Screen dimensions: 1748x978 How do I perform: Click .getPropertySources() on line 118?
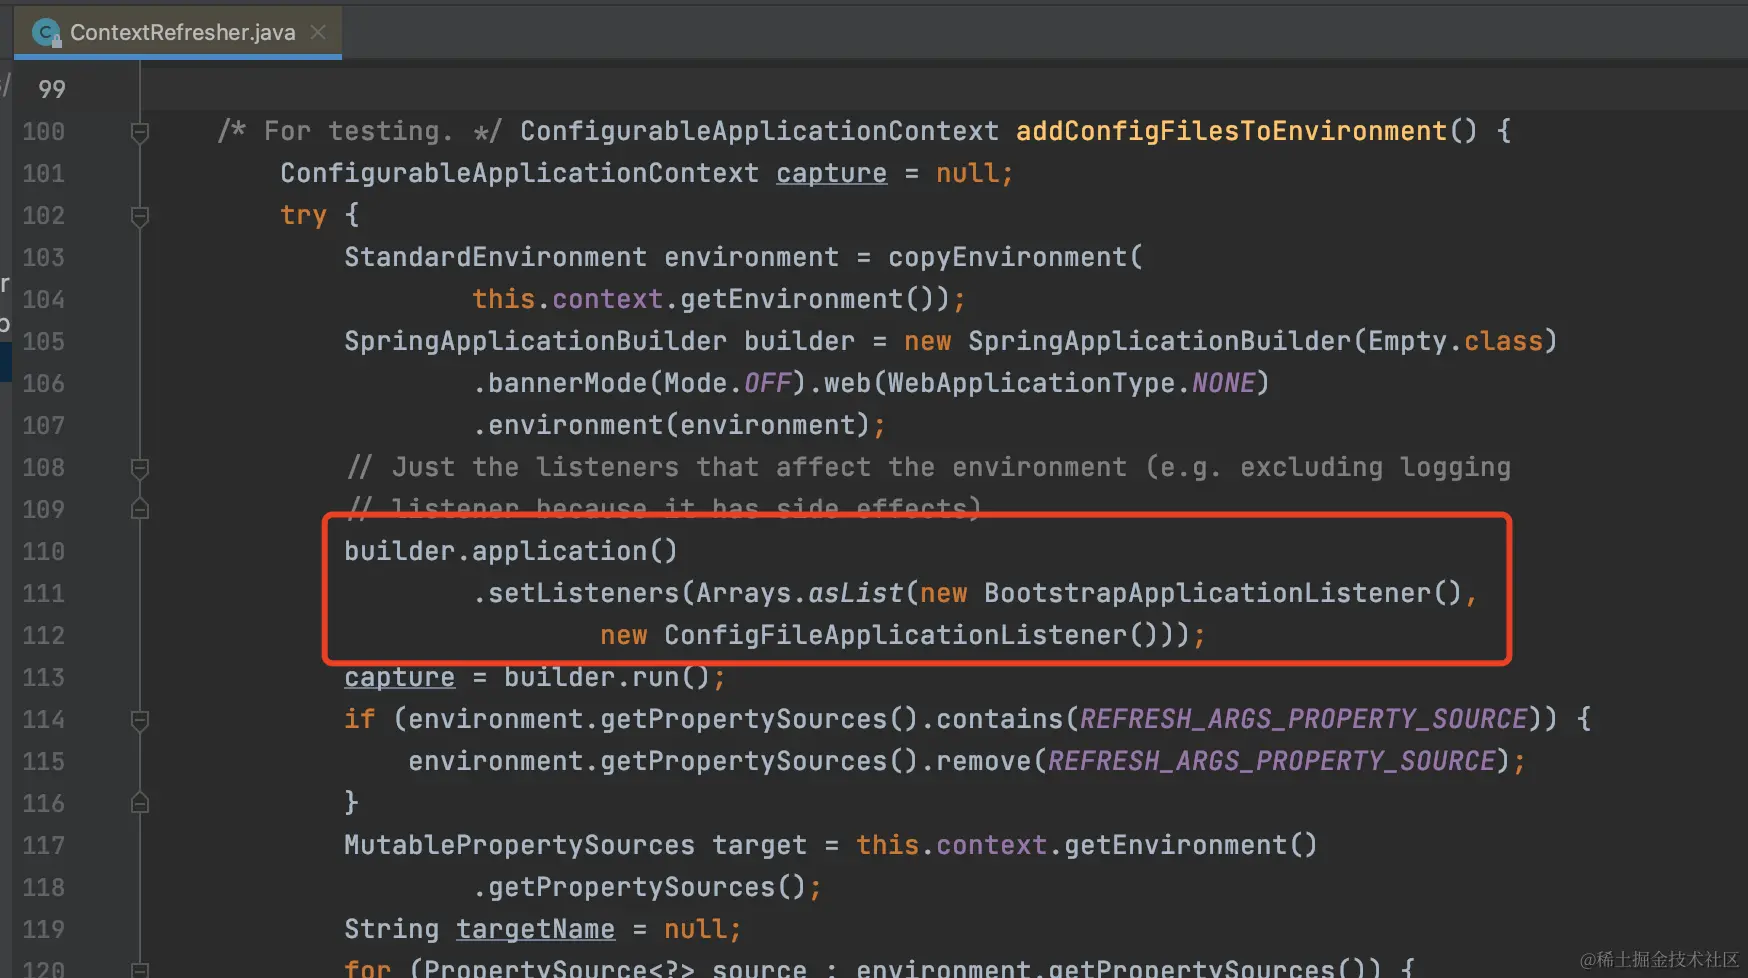(639, 887)
